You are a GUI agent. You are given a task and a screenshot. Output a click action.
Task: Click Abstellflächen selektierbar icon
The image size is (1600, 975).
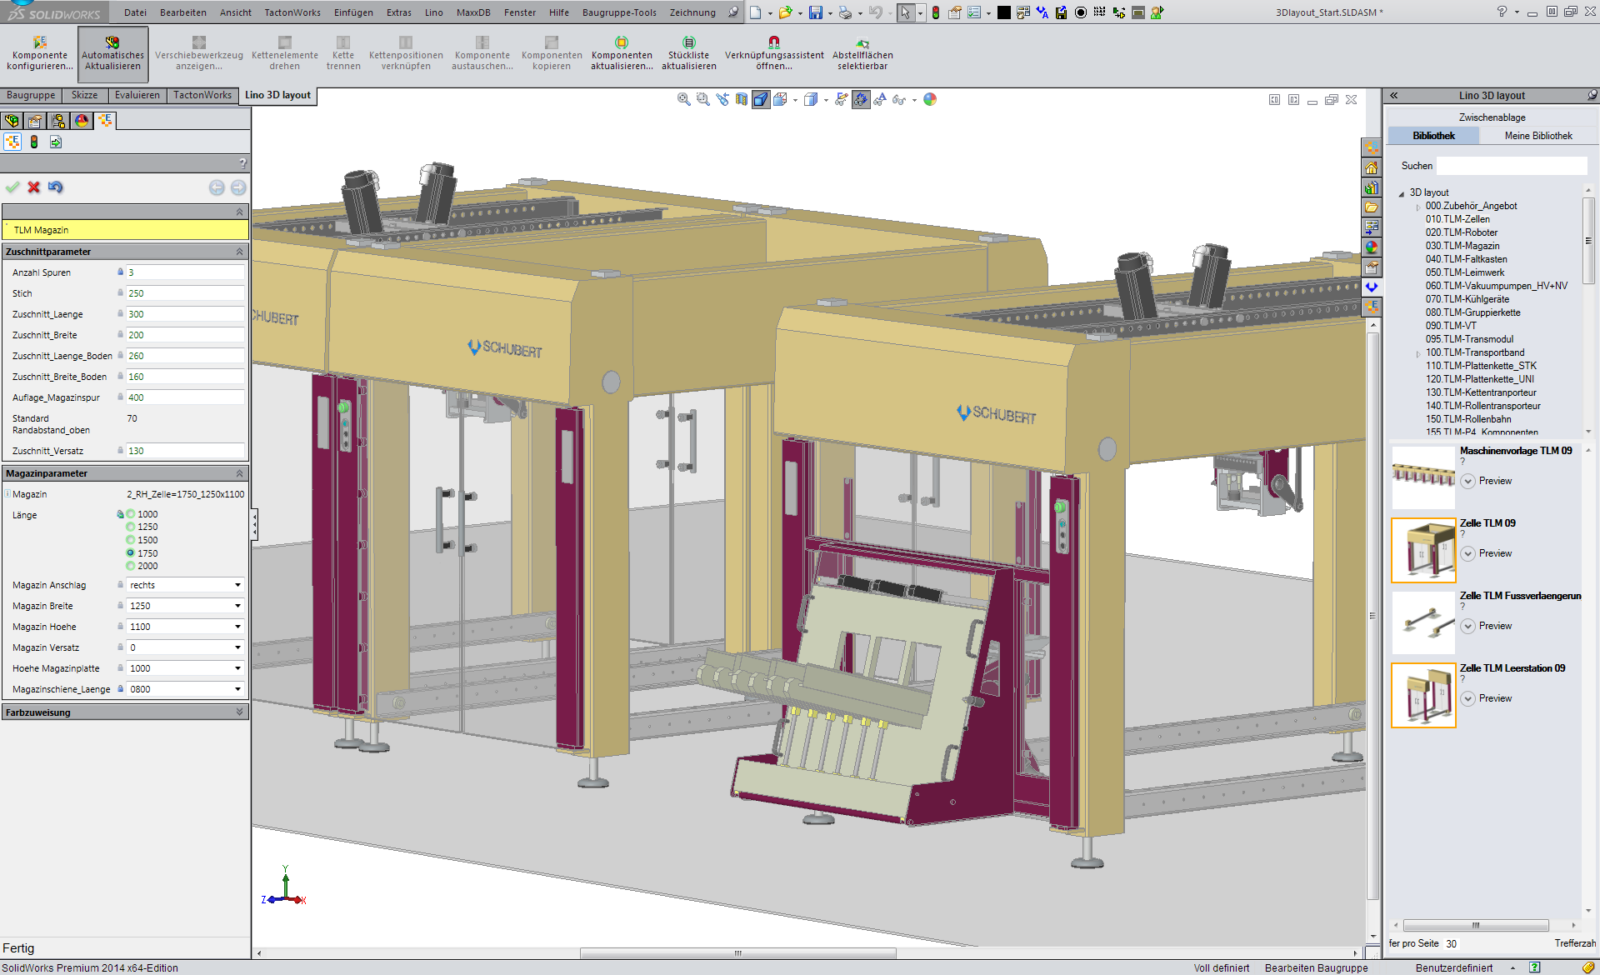862,43
